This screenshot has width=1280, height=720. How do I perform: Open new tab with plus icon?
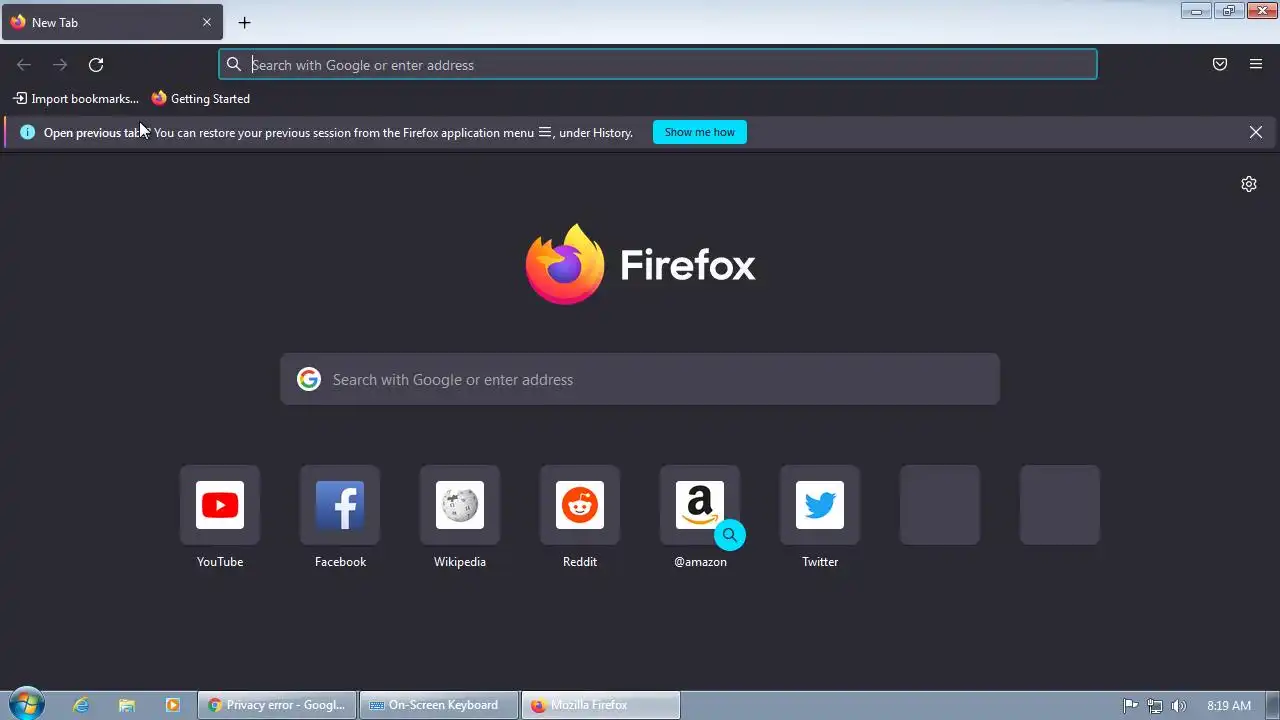244,22
